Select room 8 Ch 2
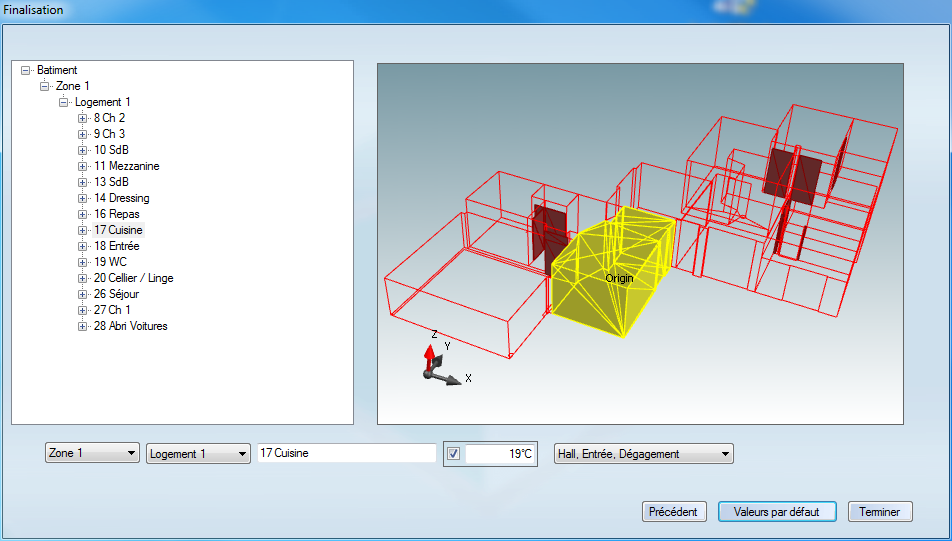This screenshot has width=952, height=541. click(x=109, y=118)
